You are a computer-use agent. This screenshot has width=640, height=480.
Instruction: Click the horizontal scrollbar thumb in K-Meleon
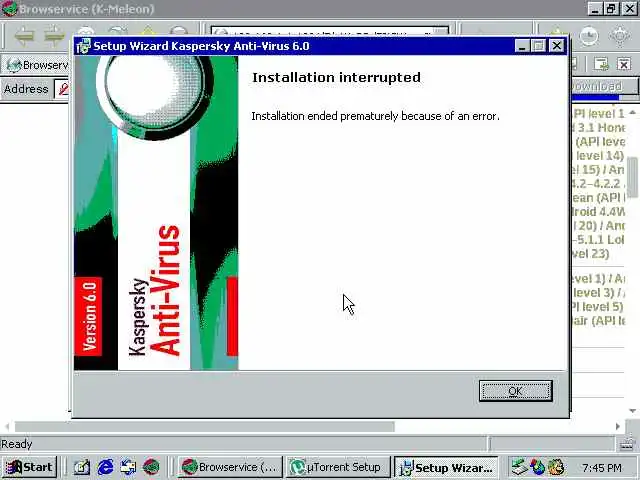pos(205,427)
